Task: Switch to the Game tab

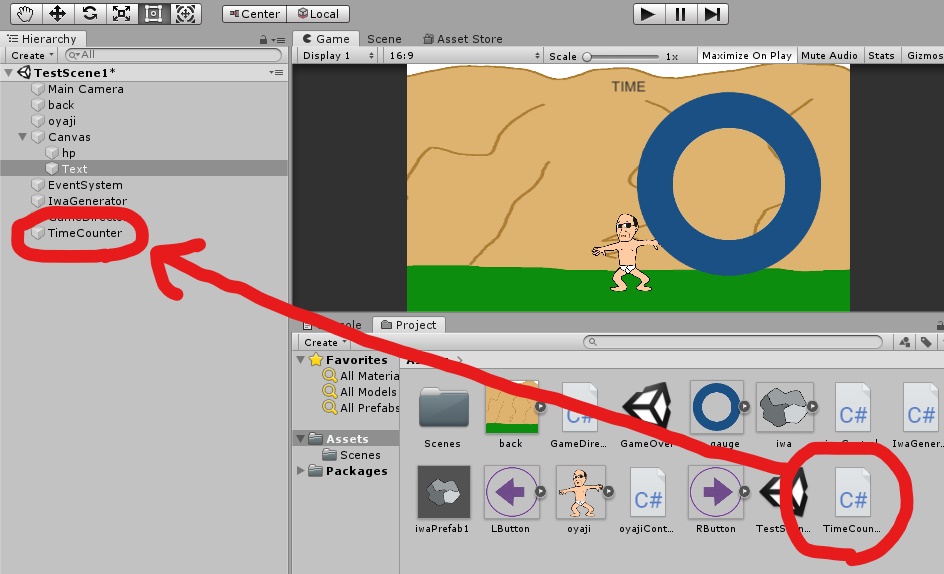Action: click(x=326, y=39)
